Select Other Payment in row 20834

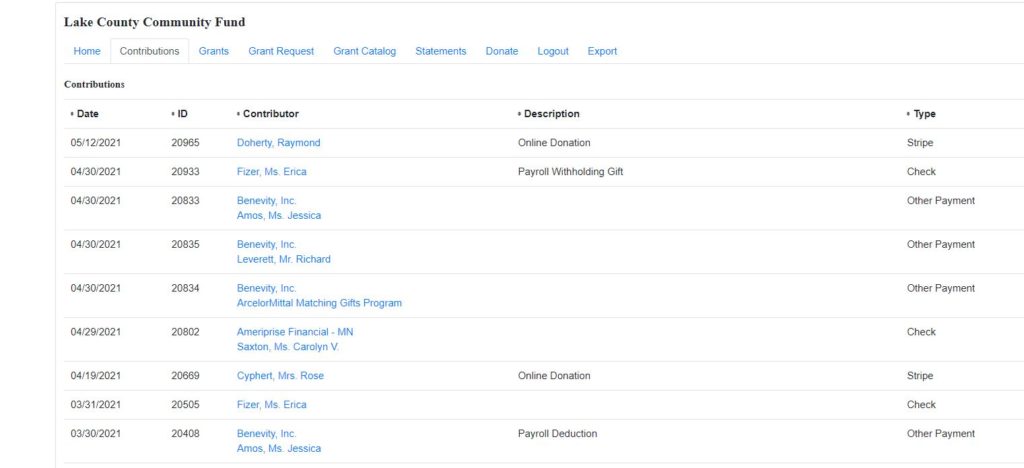point(941,288)
